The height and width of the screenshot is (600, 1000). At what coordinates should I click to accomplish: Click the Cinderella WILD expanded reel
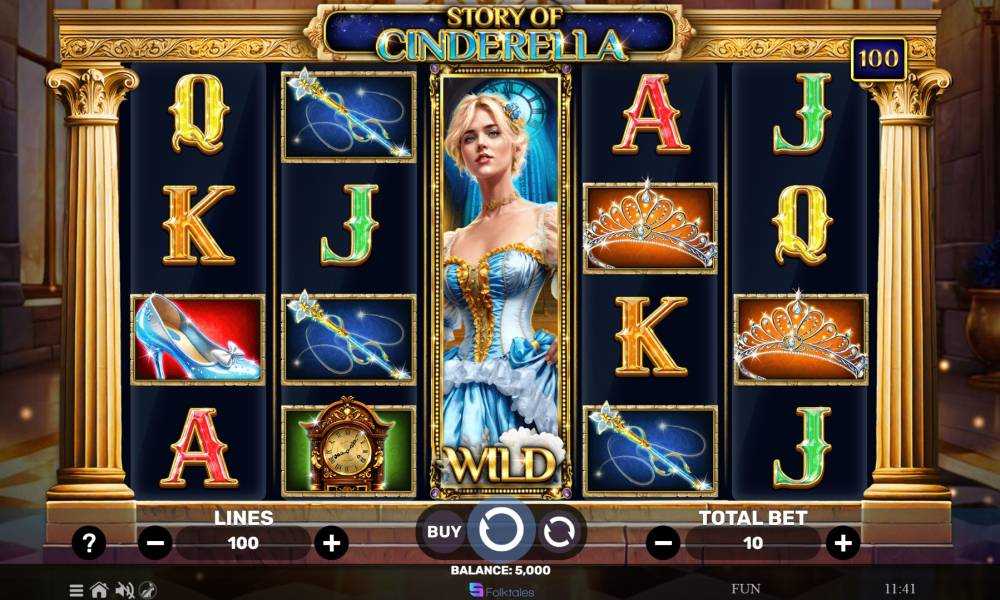click(501, 281)
